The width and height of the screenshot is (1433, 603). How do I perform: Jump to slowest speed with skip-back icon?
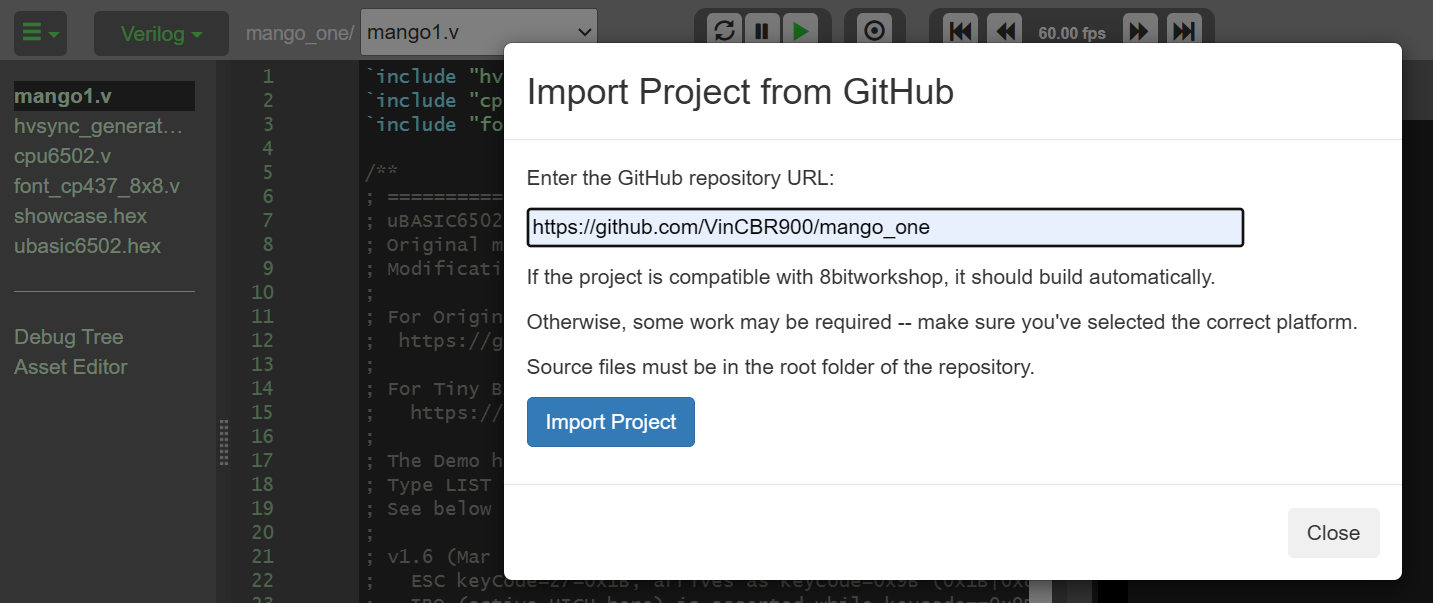pyautogui.click(x=960, y=31)
